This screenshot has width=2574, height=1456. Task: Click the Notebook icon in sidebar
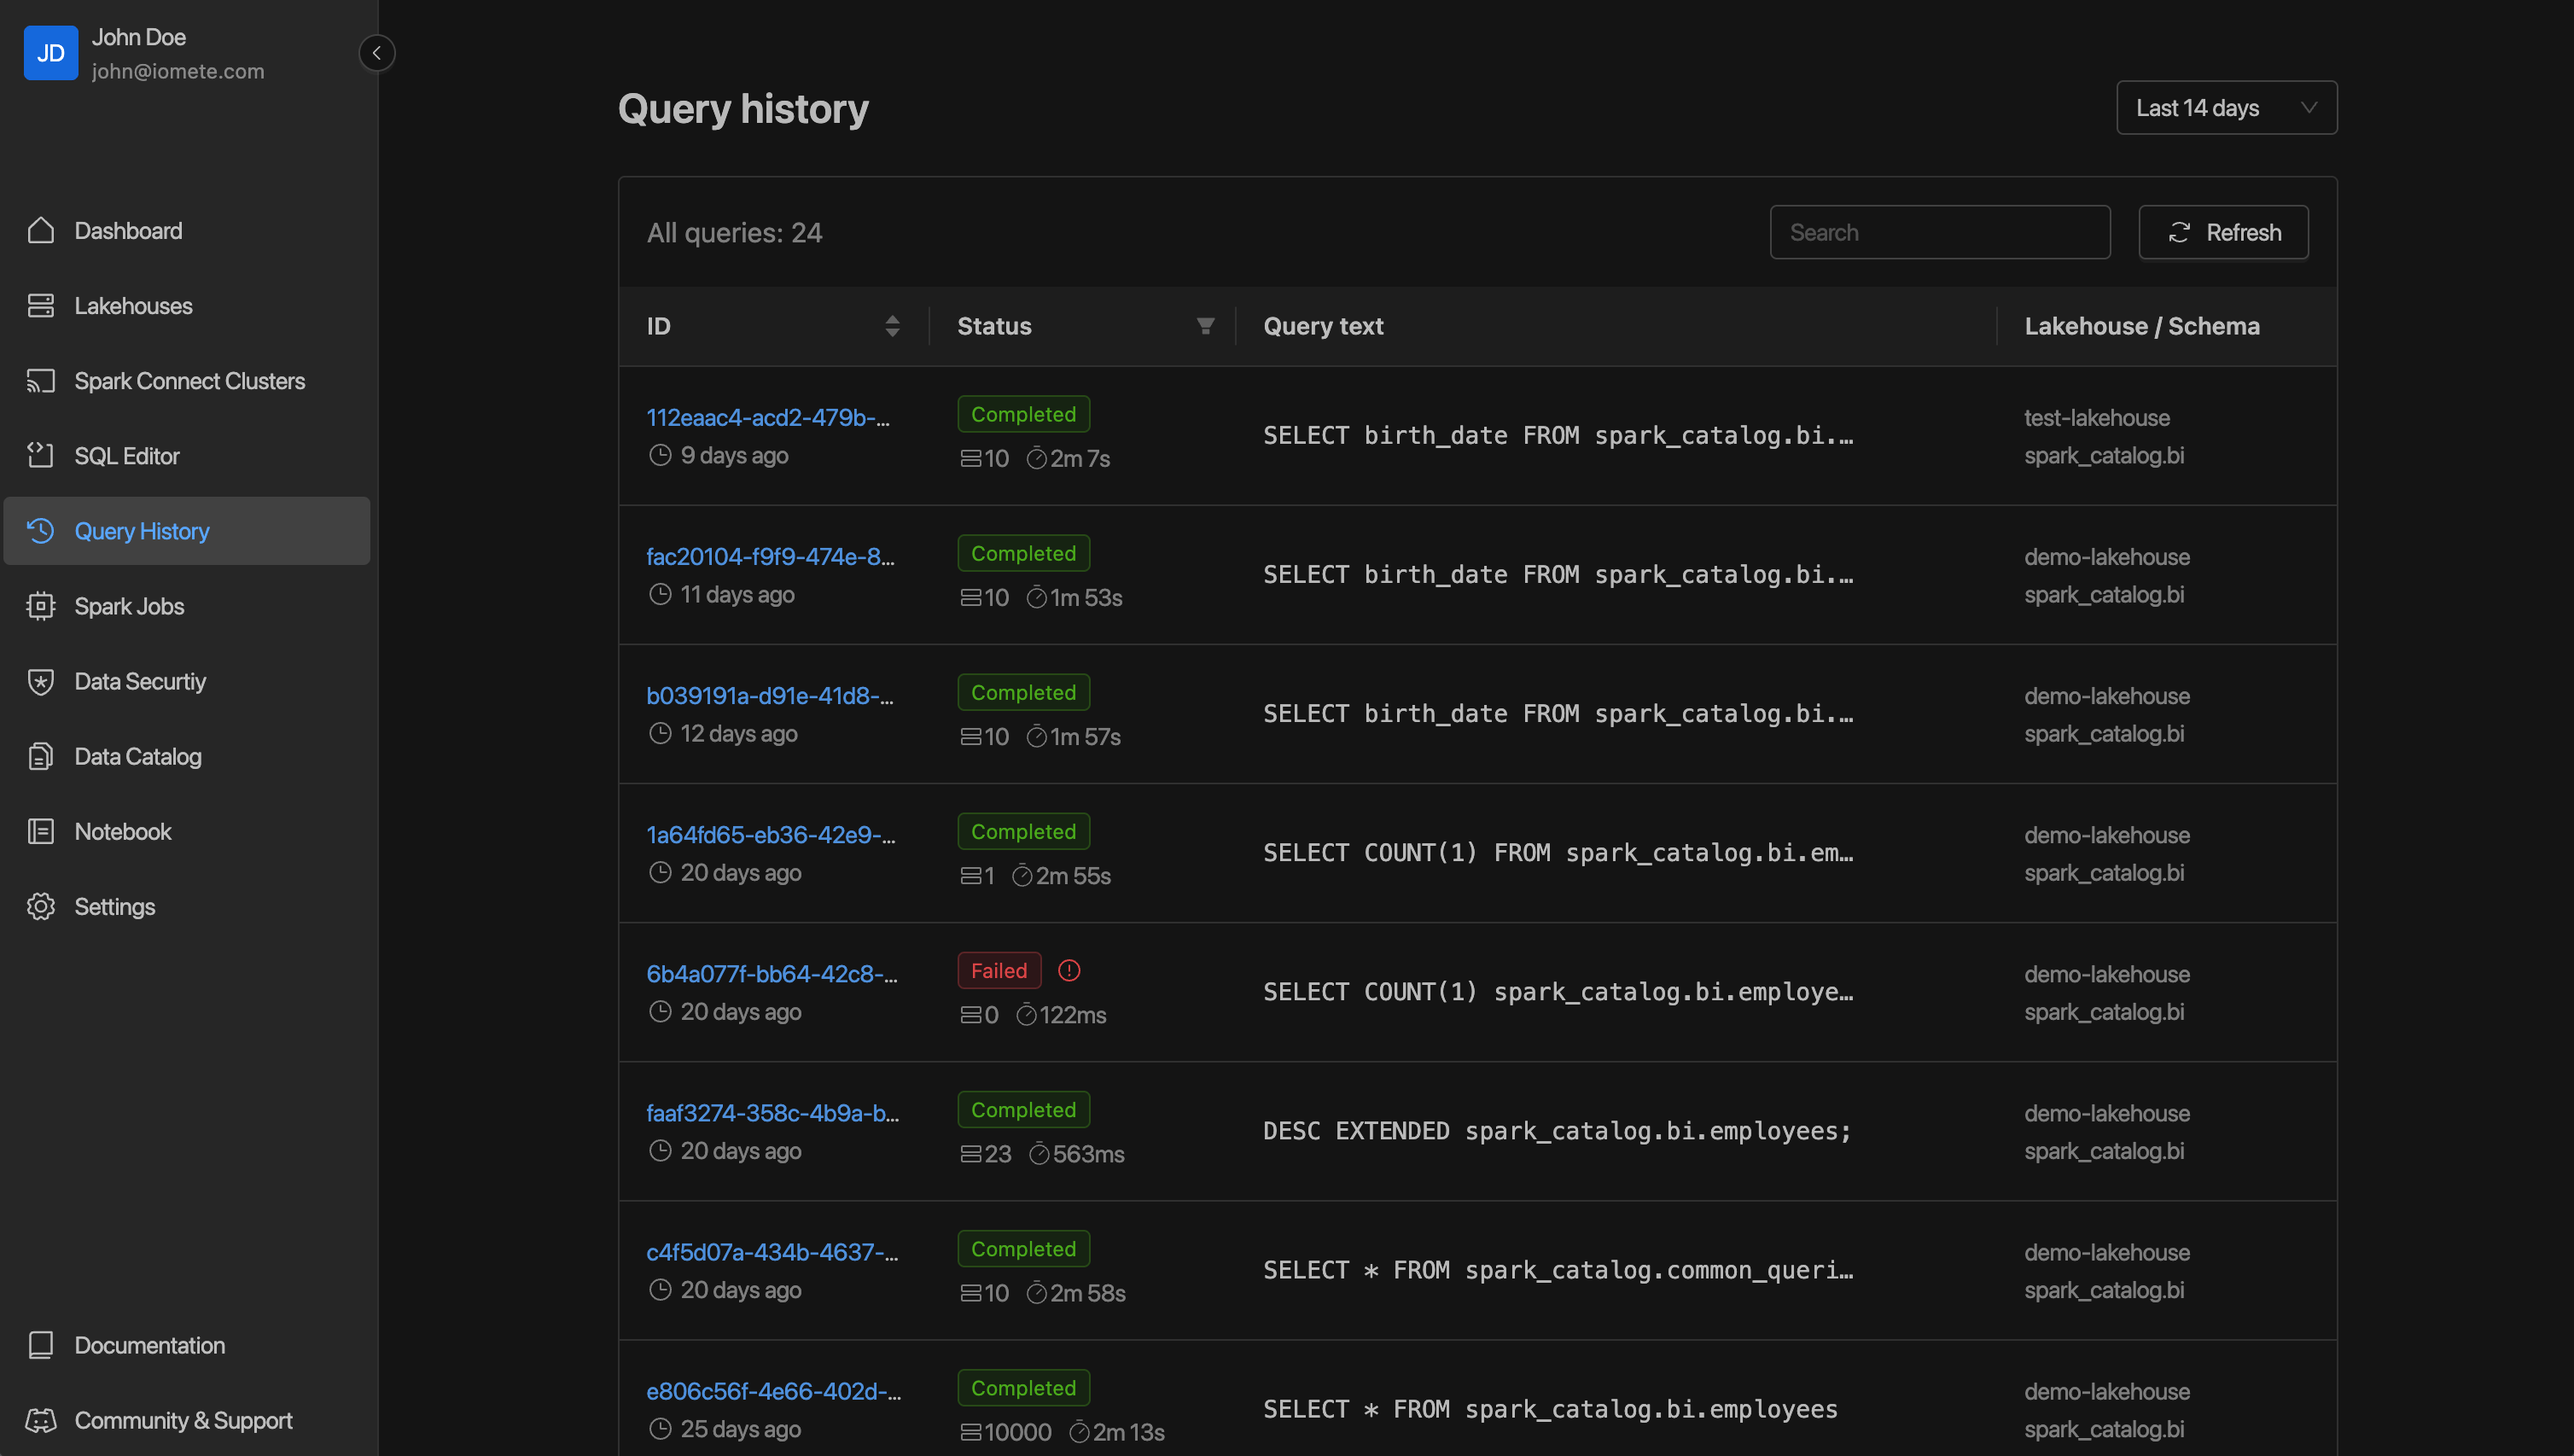[41, 831]
